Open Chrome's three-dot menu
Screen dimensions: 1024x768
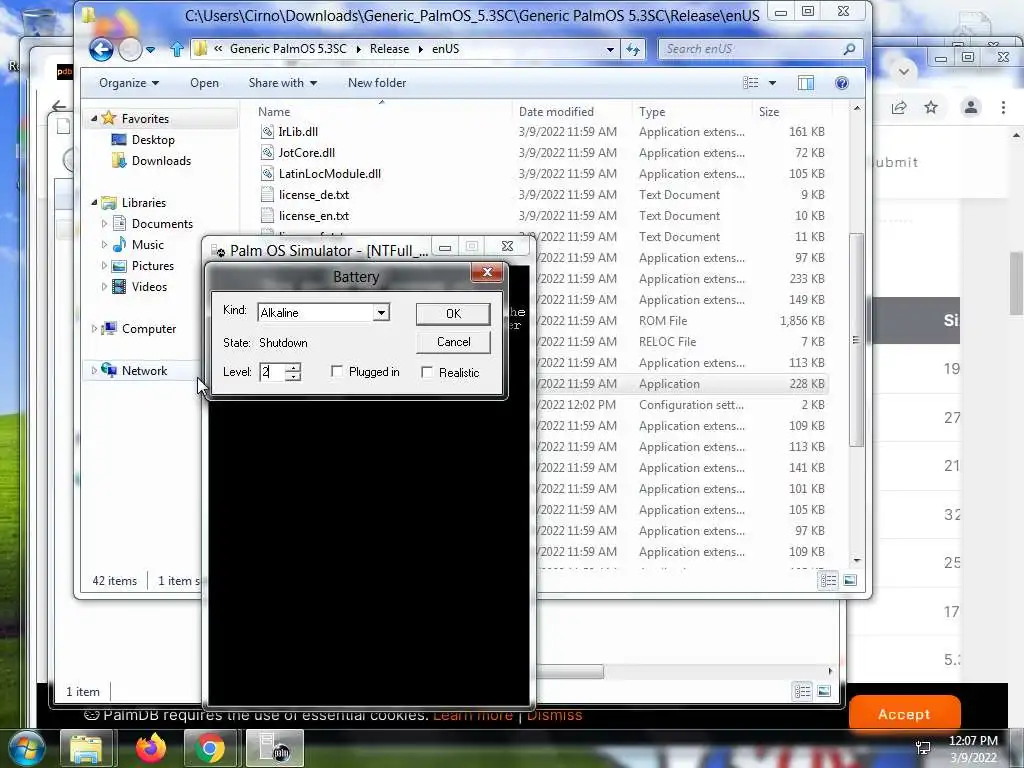pyautogui.click(x=1003, y=108)
